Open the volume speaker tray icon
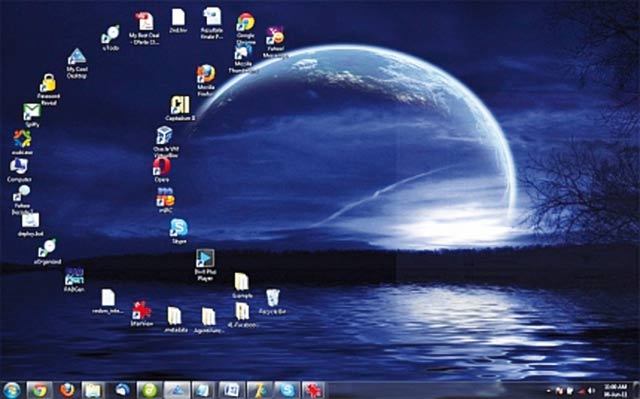 (590, 391)
